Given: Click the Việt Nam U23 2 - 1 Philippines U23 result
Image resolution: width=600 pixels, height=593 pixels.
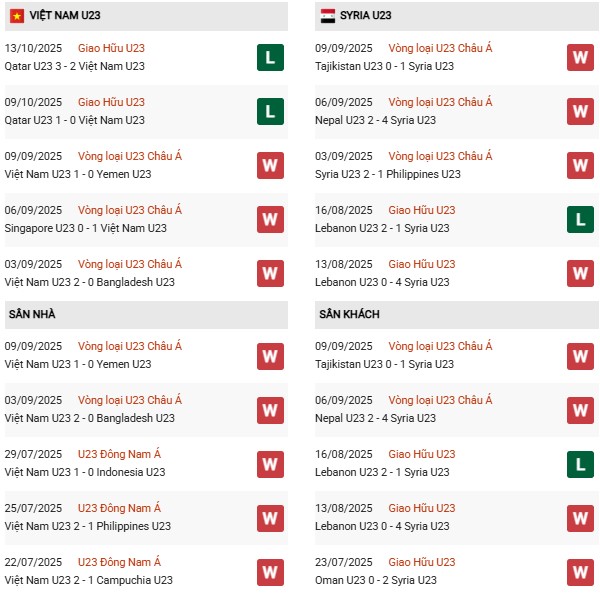Looking at the screenshot, I should coord(88,526).
